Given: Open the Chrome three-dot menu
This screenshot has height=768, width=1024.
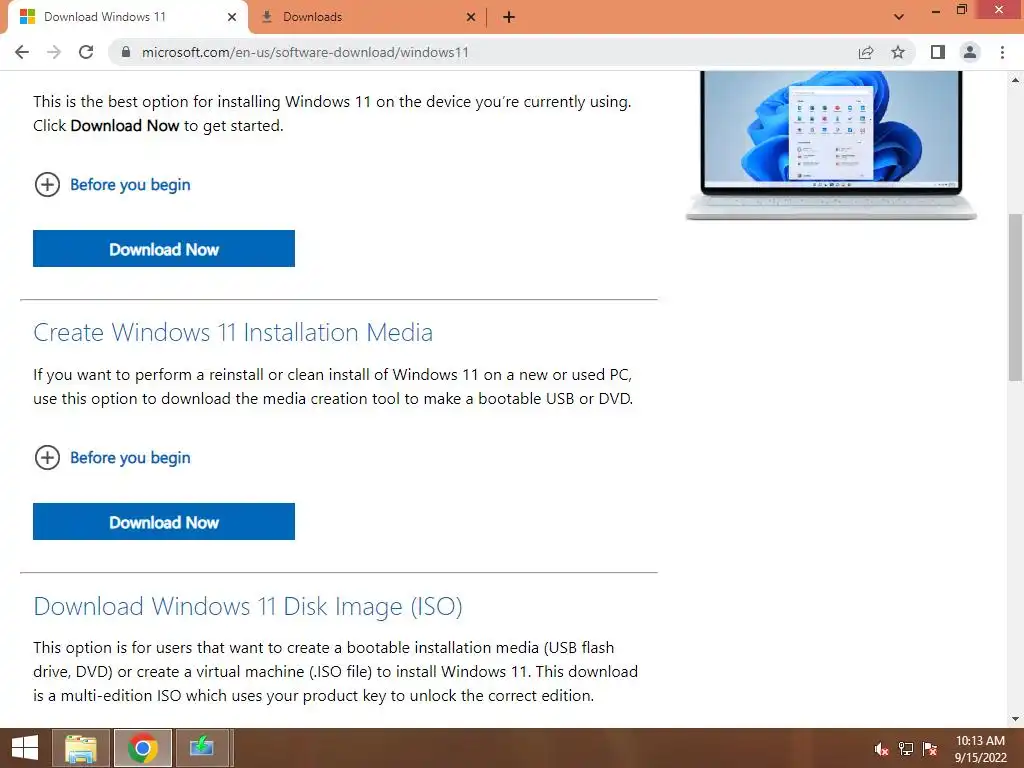Looking at the screenshot, I should pyautogui.click(x=1002, y=52).
